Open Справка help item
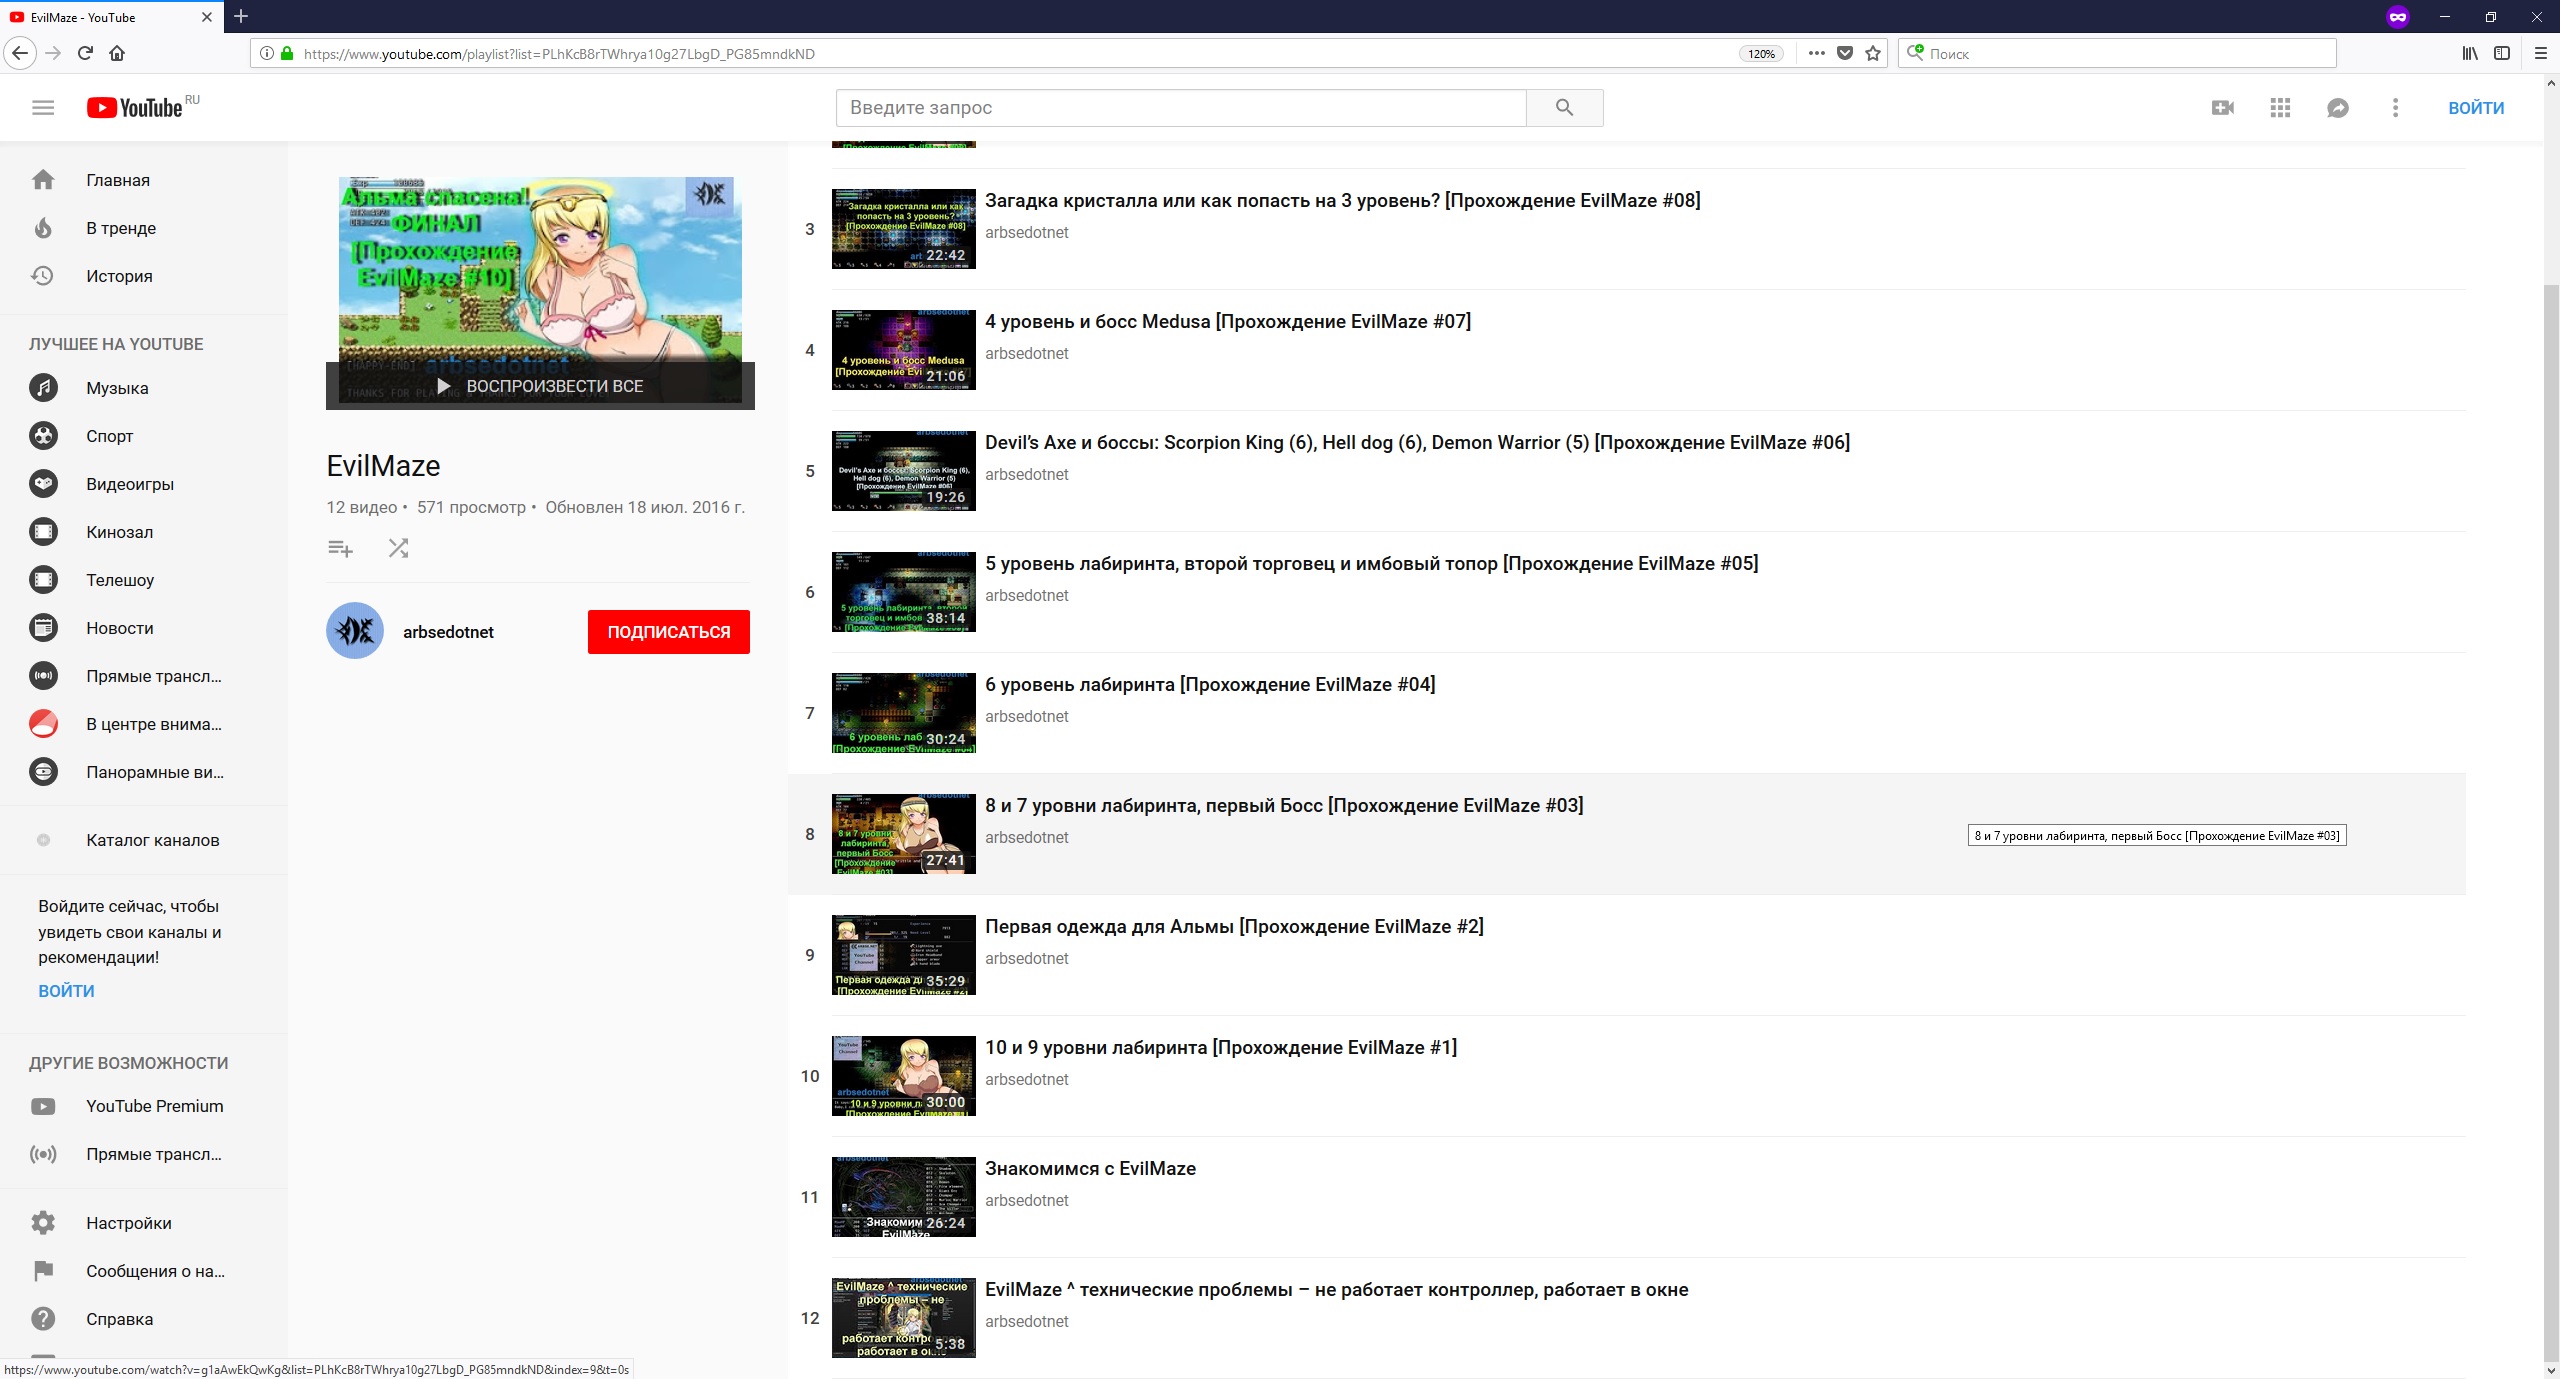The image size is (2560, 1379). click(119, 1319)
